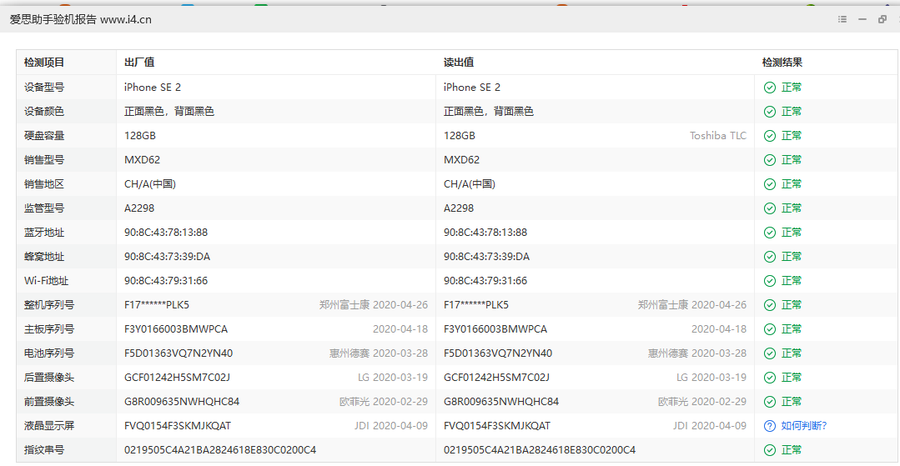Image resolution: width=900 pixels, height=466 pixels.
Task: Click the 检测项目 column header
Action: [x=45, y=62]
